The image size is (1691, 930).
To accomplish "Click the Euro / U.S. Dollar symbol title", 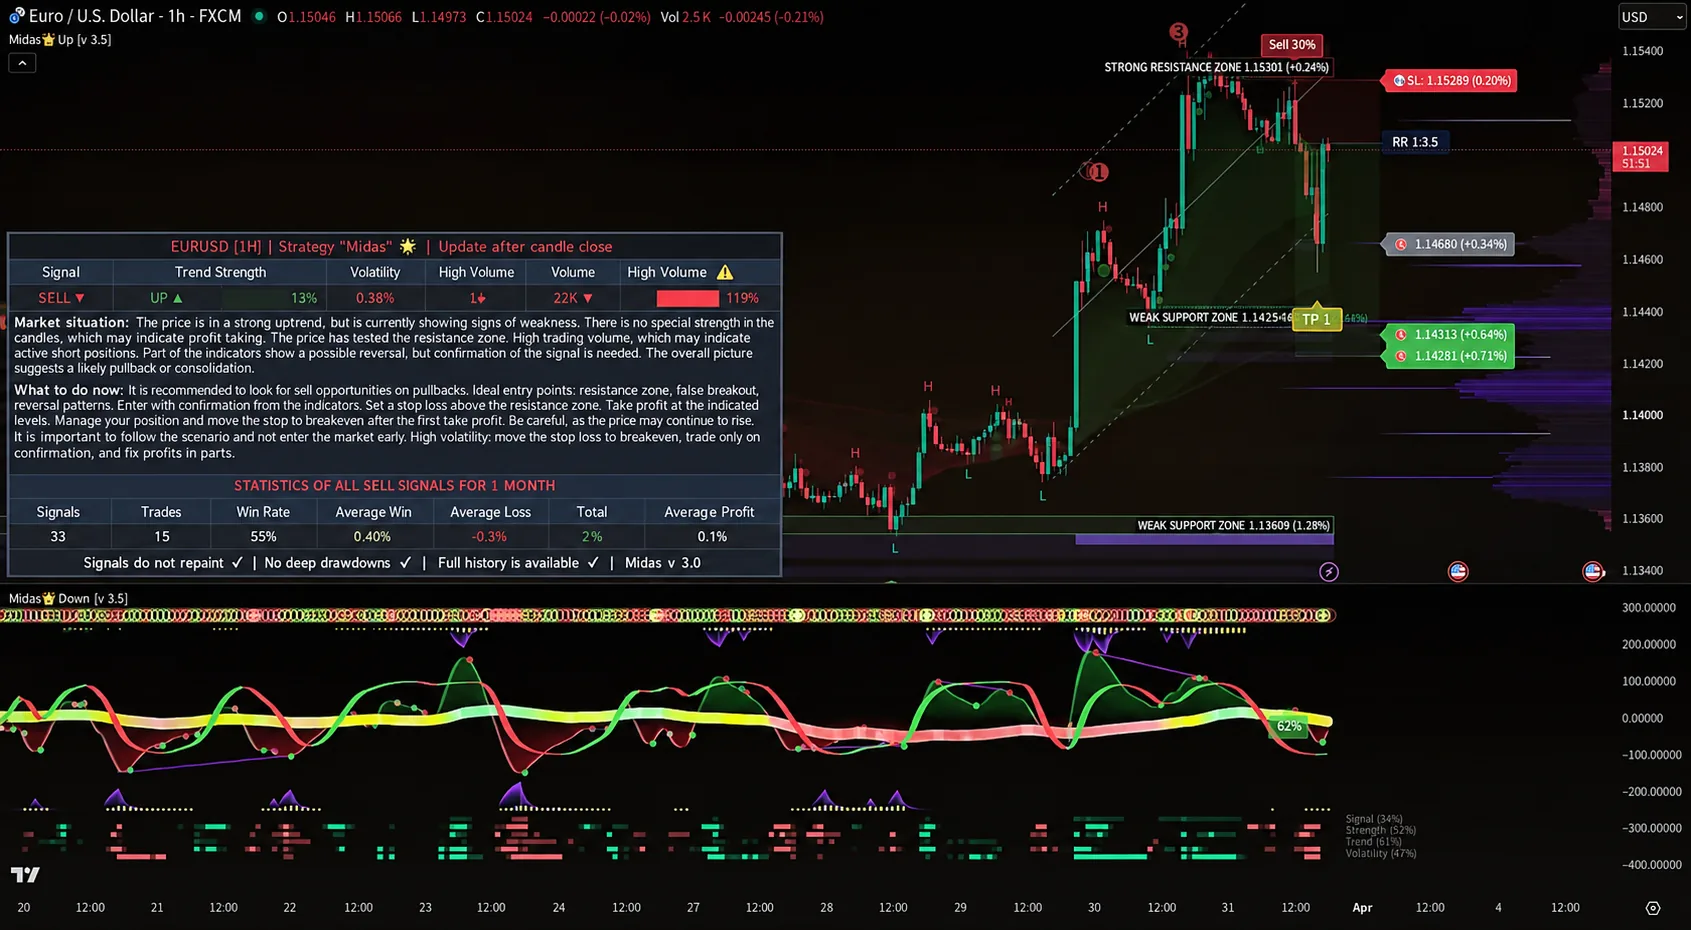I will [135, 16].
